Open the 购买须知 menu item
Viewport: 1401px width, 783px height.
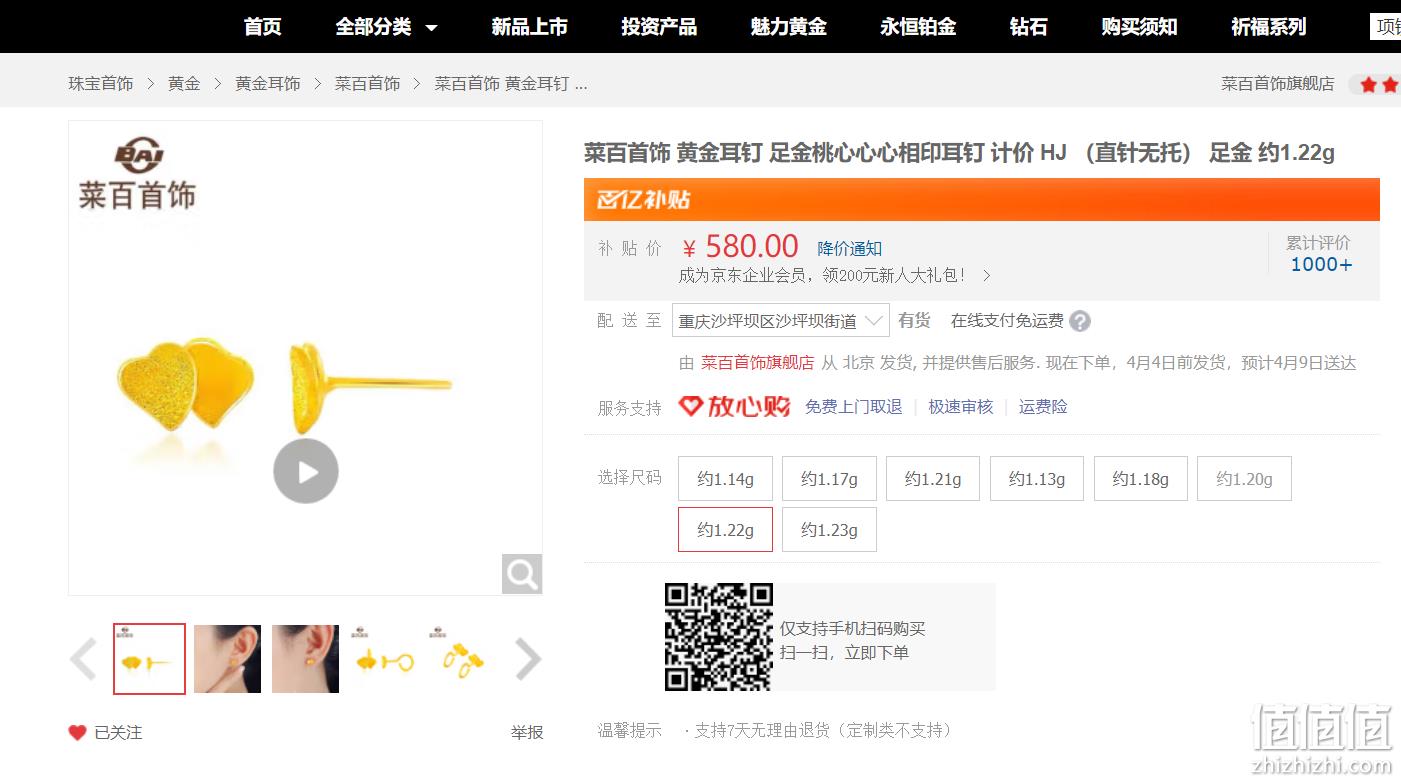(x=1139, y=27)
